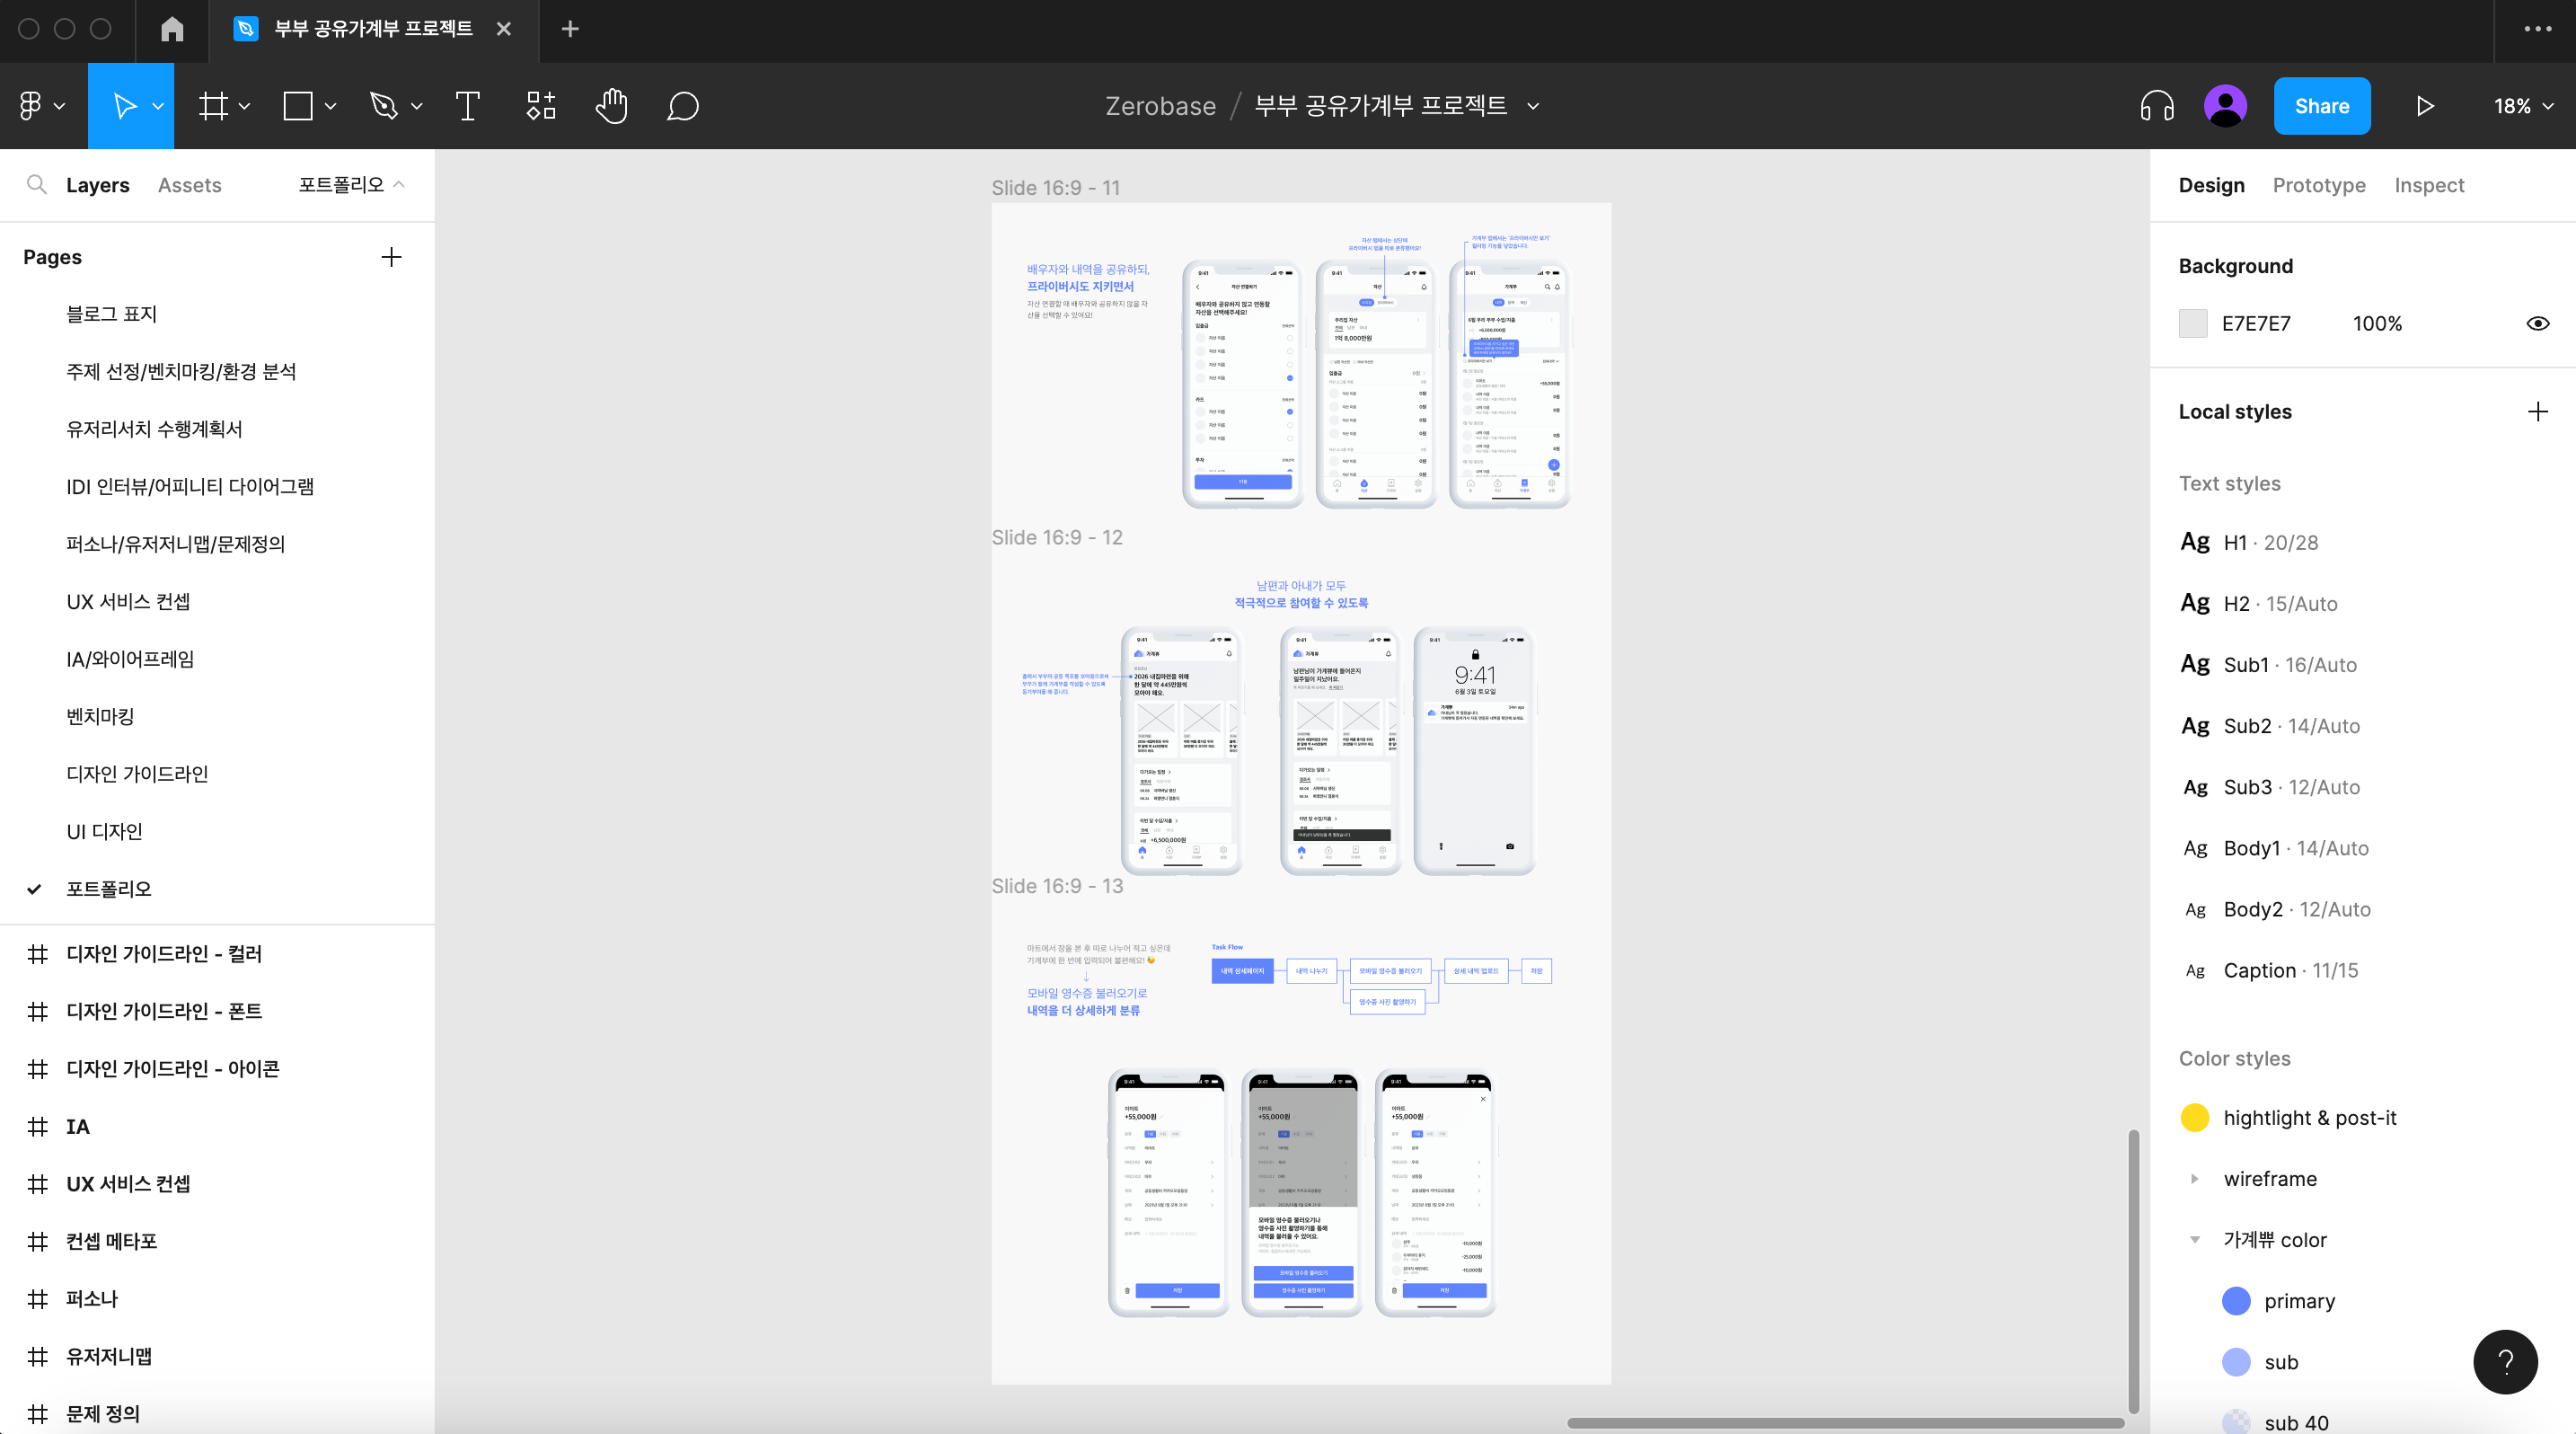Switch to the Prototype tab
This screenshot has width=2576, height=1434.
(2318, 185)
